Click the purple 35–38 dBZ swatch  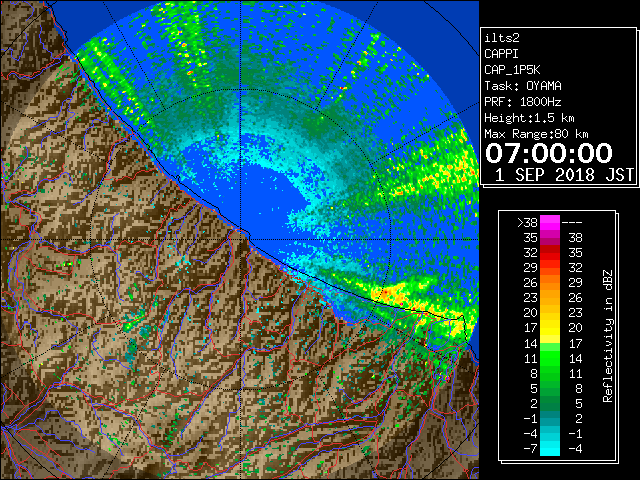tap(550, 238)
